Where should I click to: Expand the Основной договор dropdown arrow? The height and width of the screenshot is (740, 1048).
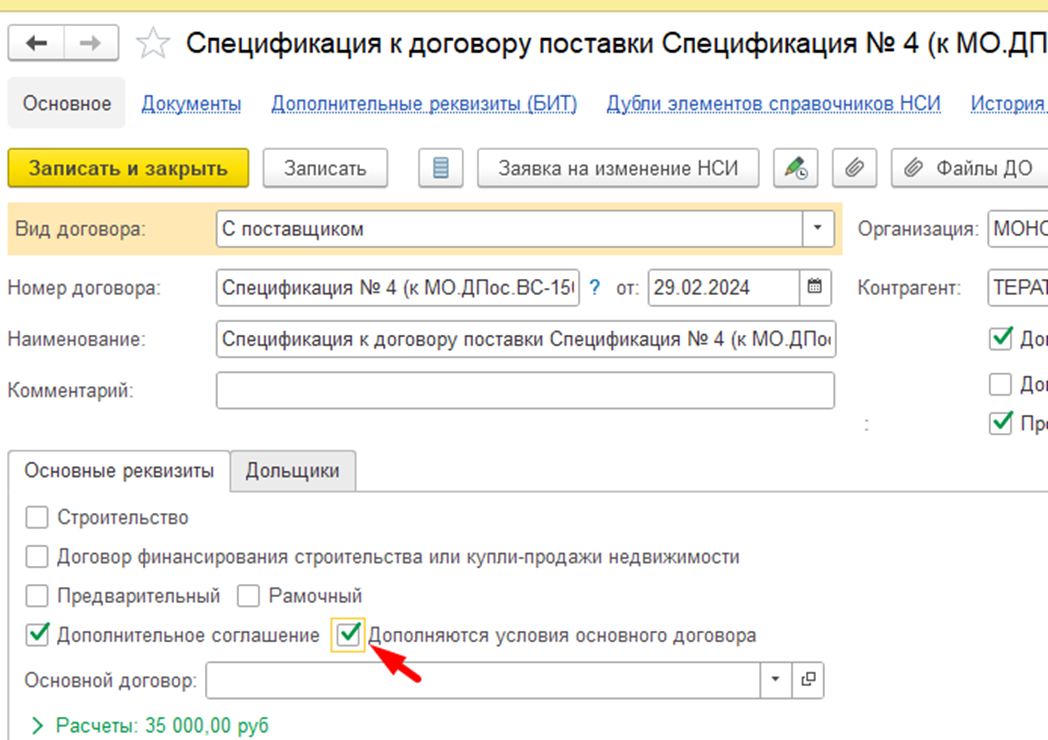tap(775, 681)
